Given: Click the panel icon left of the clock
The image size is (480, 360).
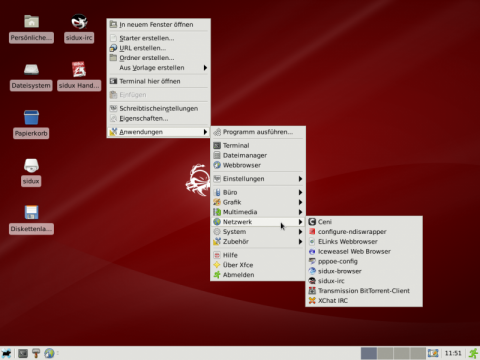Looking at the screenshot, I should point(433,353).
